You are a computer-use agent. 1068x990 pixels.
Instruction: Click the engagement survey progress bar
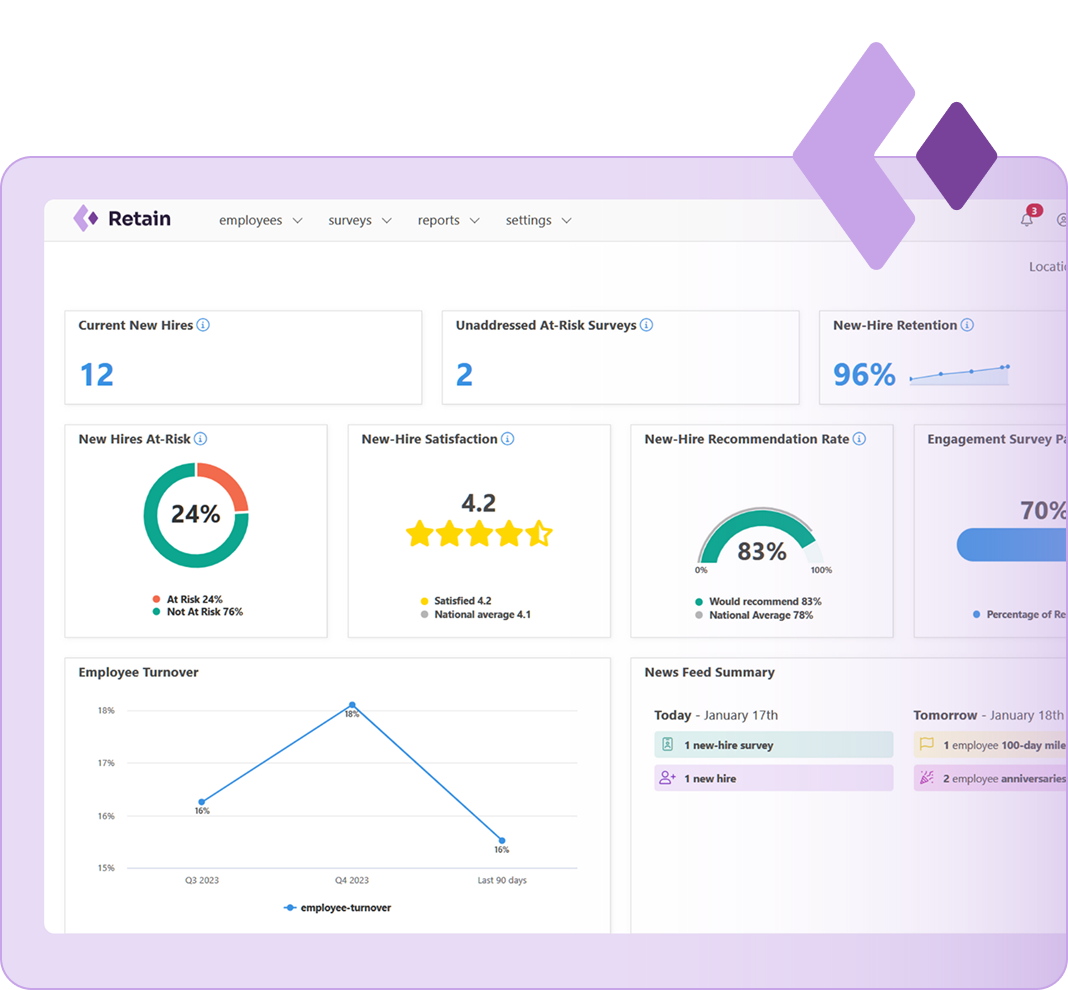tap(1010, 545)
